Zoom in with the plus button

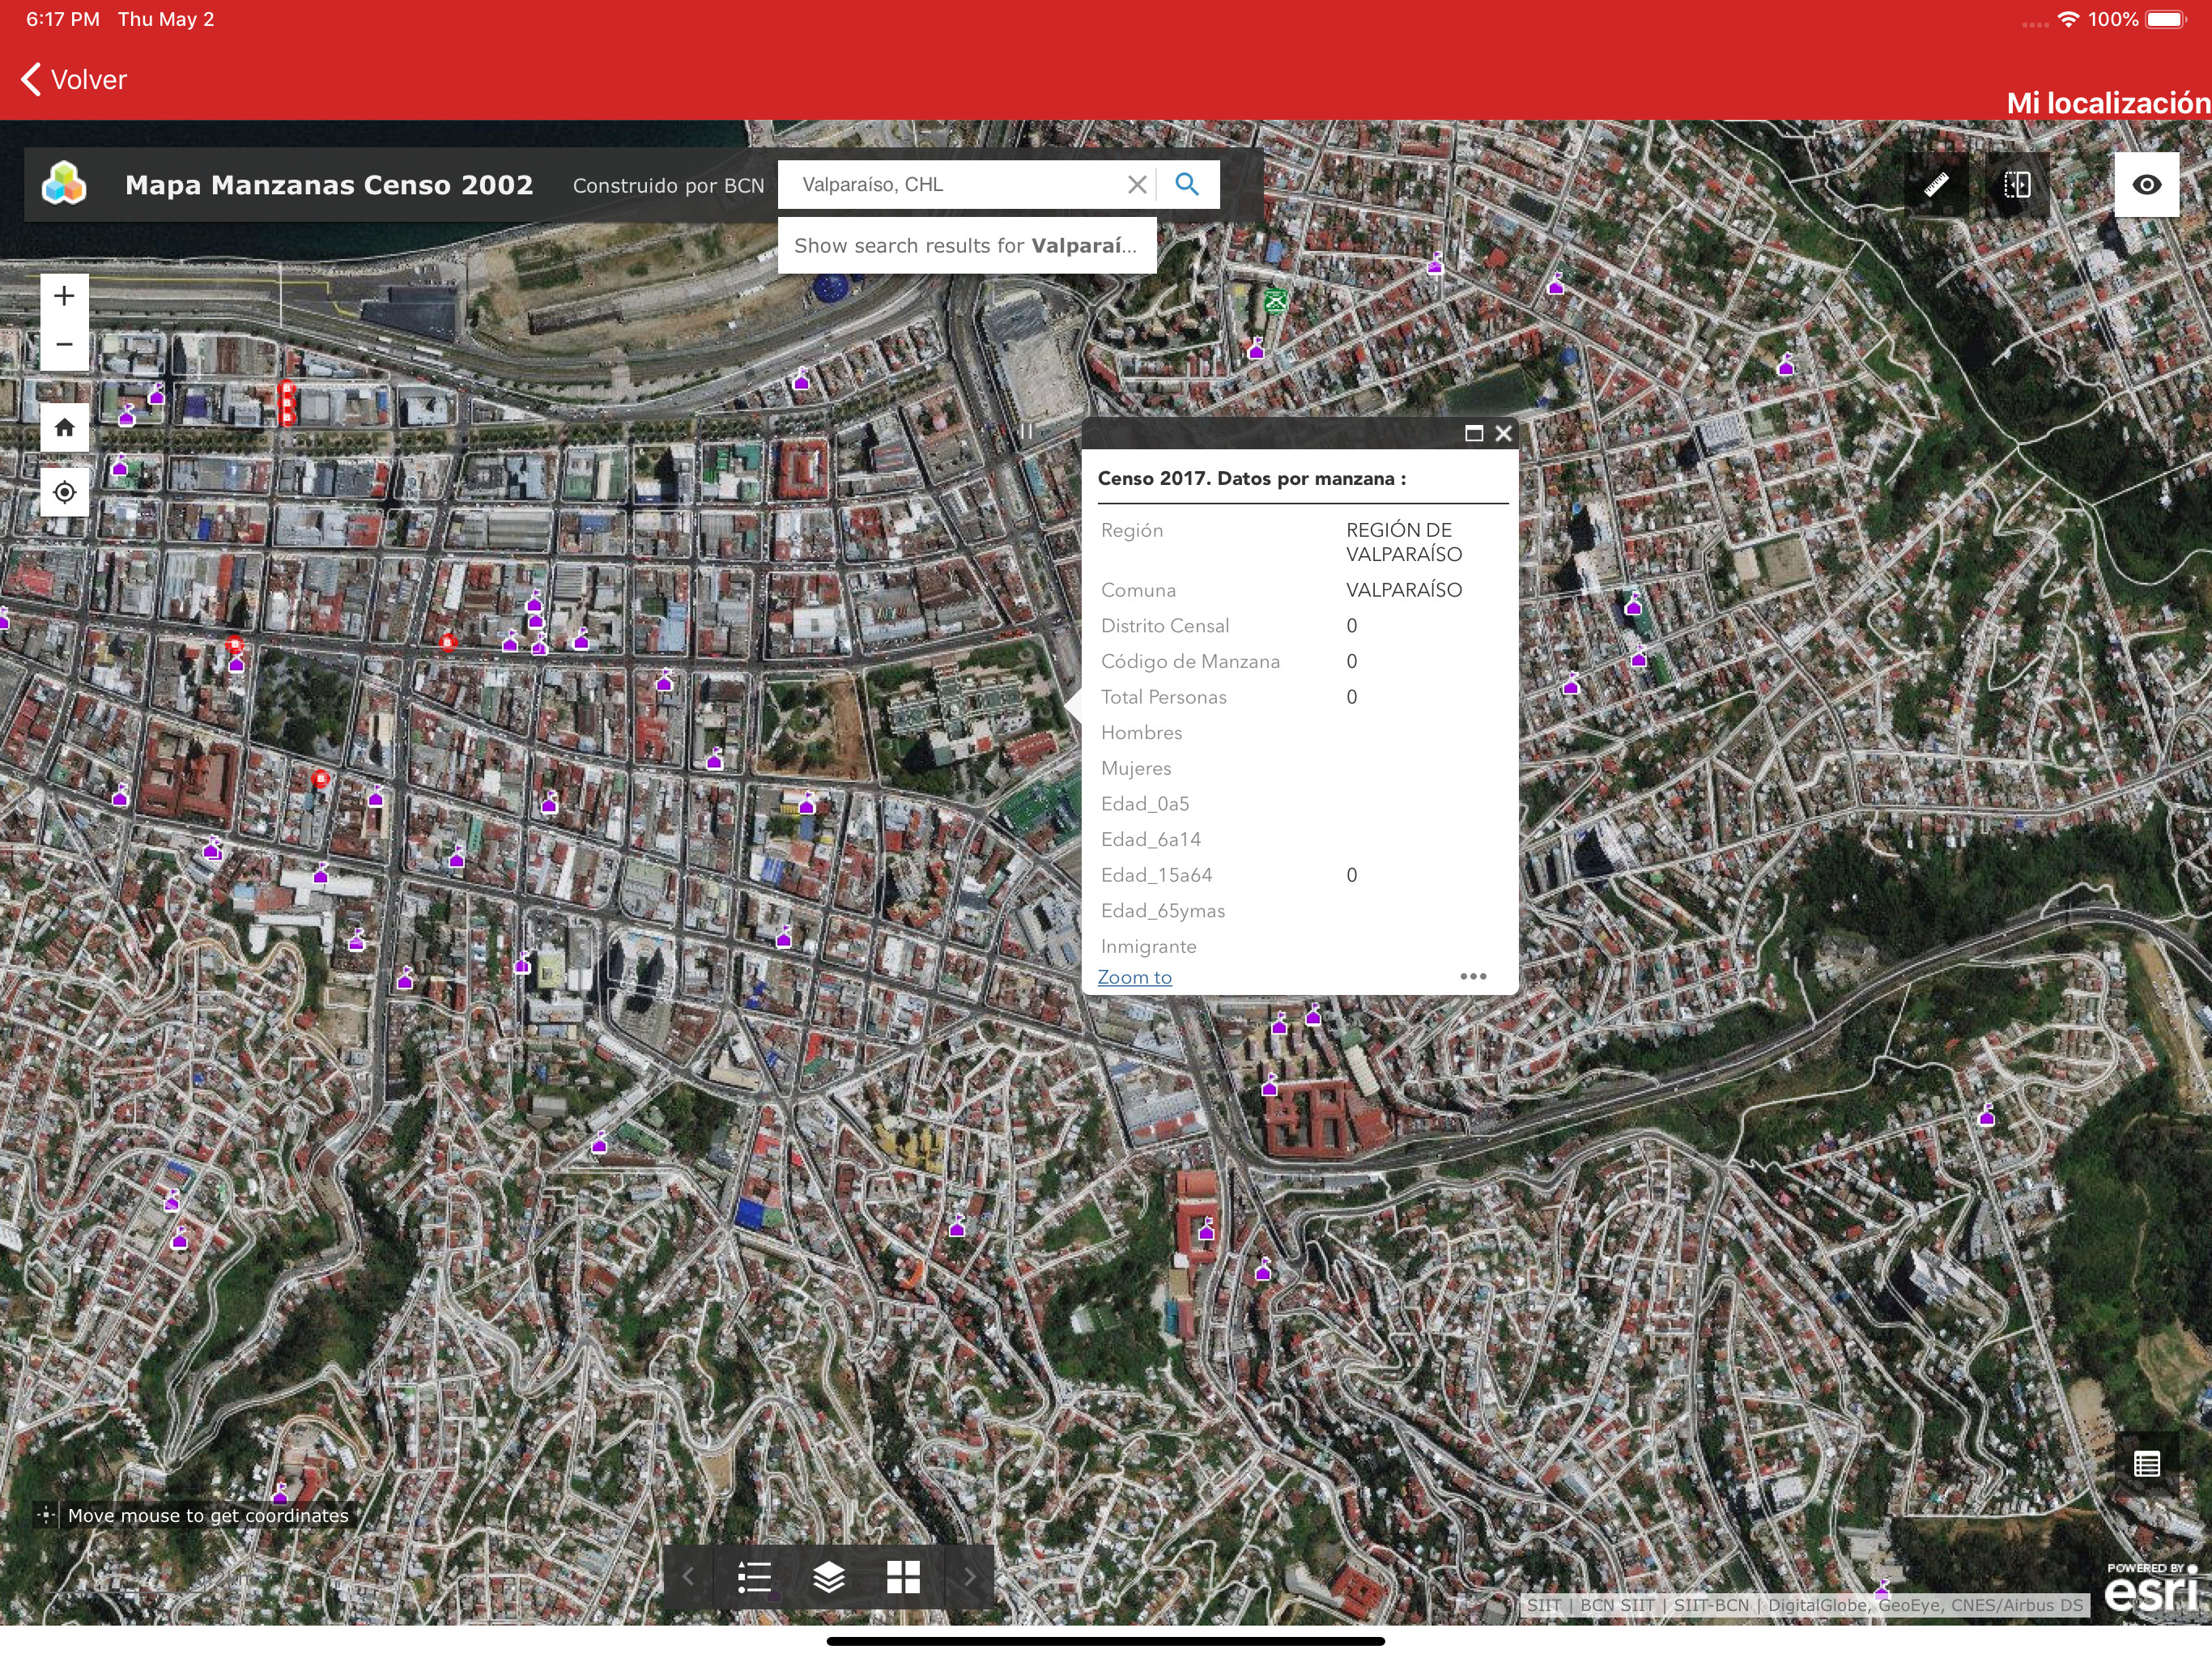64,296
